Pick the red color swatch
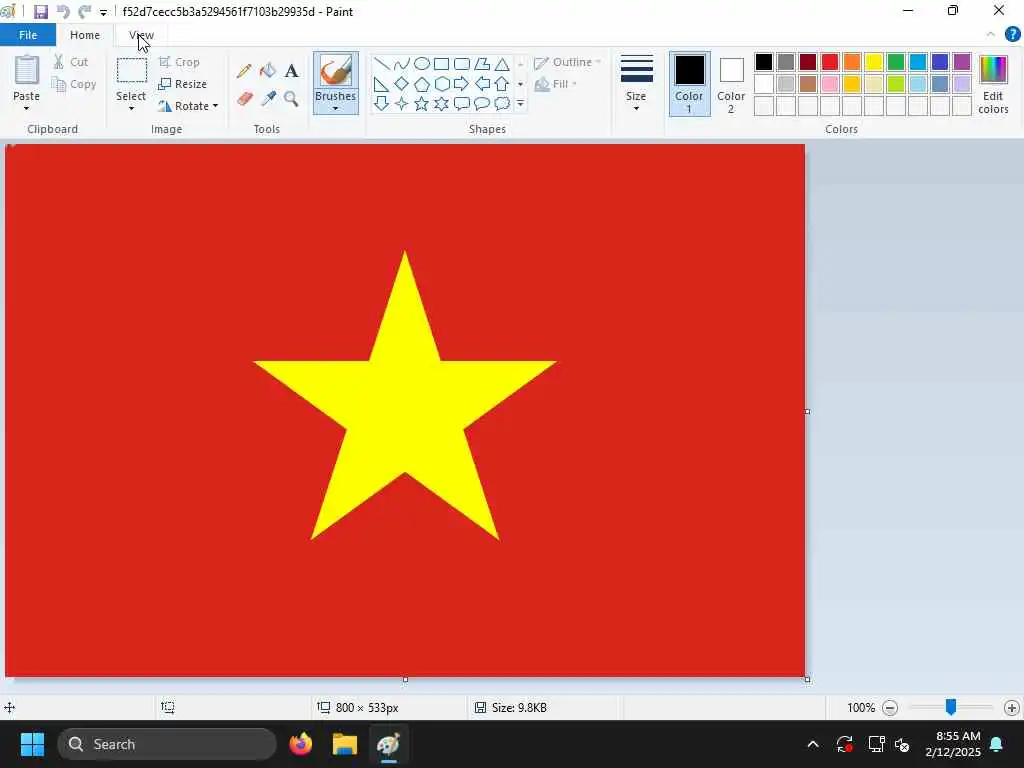 830,62
